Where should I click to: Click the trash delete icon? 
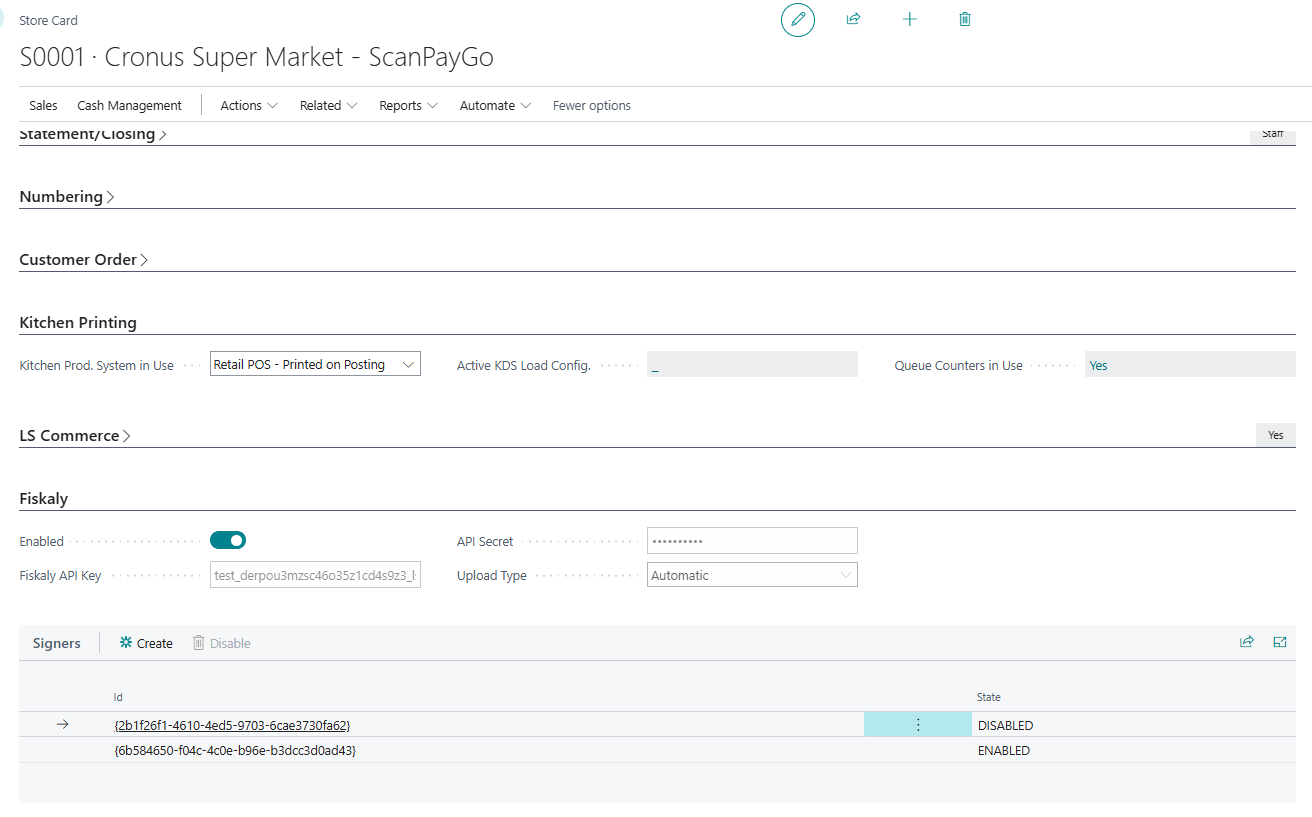(x=964, y=19)
